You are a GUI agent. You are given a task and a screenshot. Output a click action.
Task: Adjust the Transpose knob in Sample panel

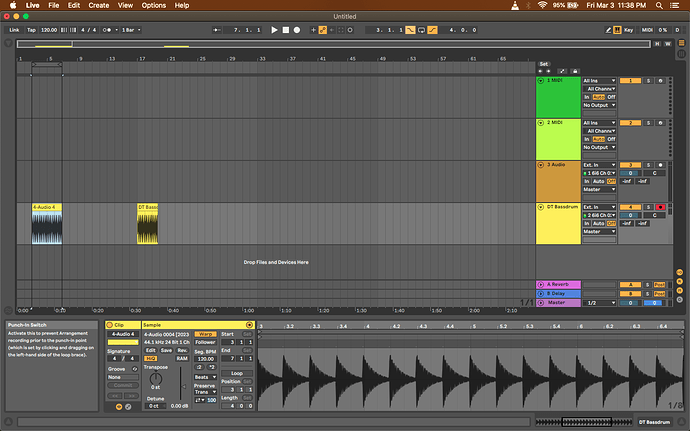(x=156, y=378)
